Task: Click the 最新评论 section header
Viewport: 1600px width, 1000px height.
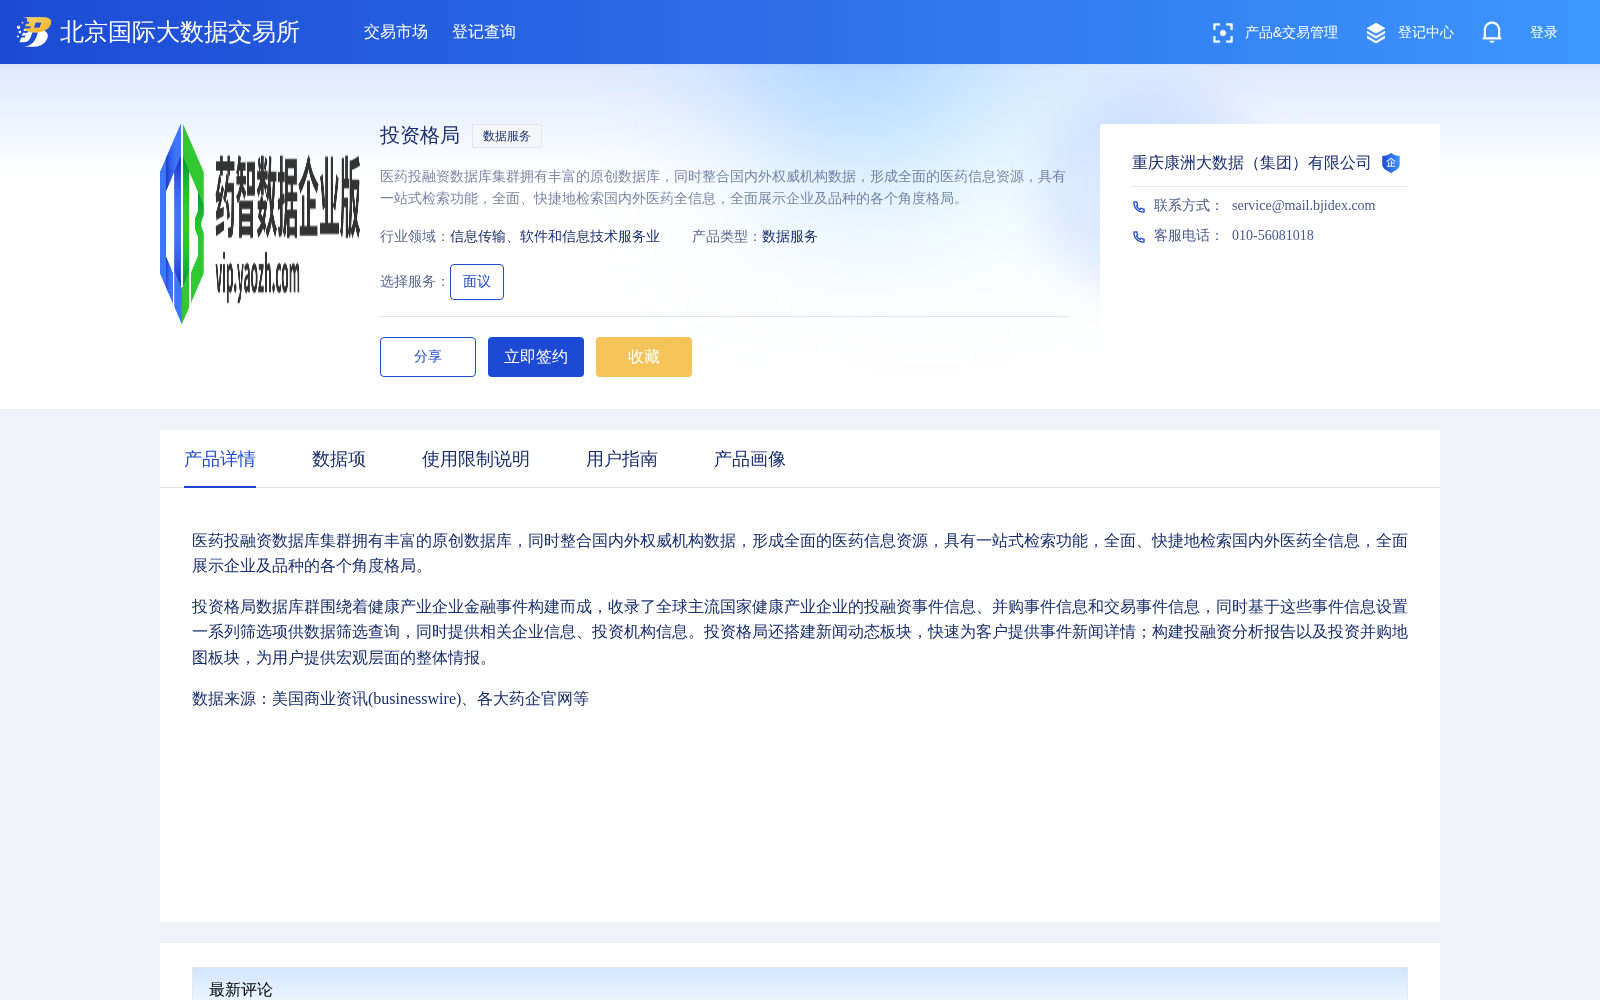Action: (241, 989)
